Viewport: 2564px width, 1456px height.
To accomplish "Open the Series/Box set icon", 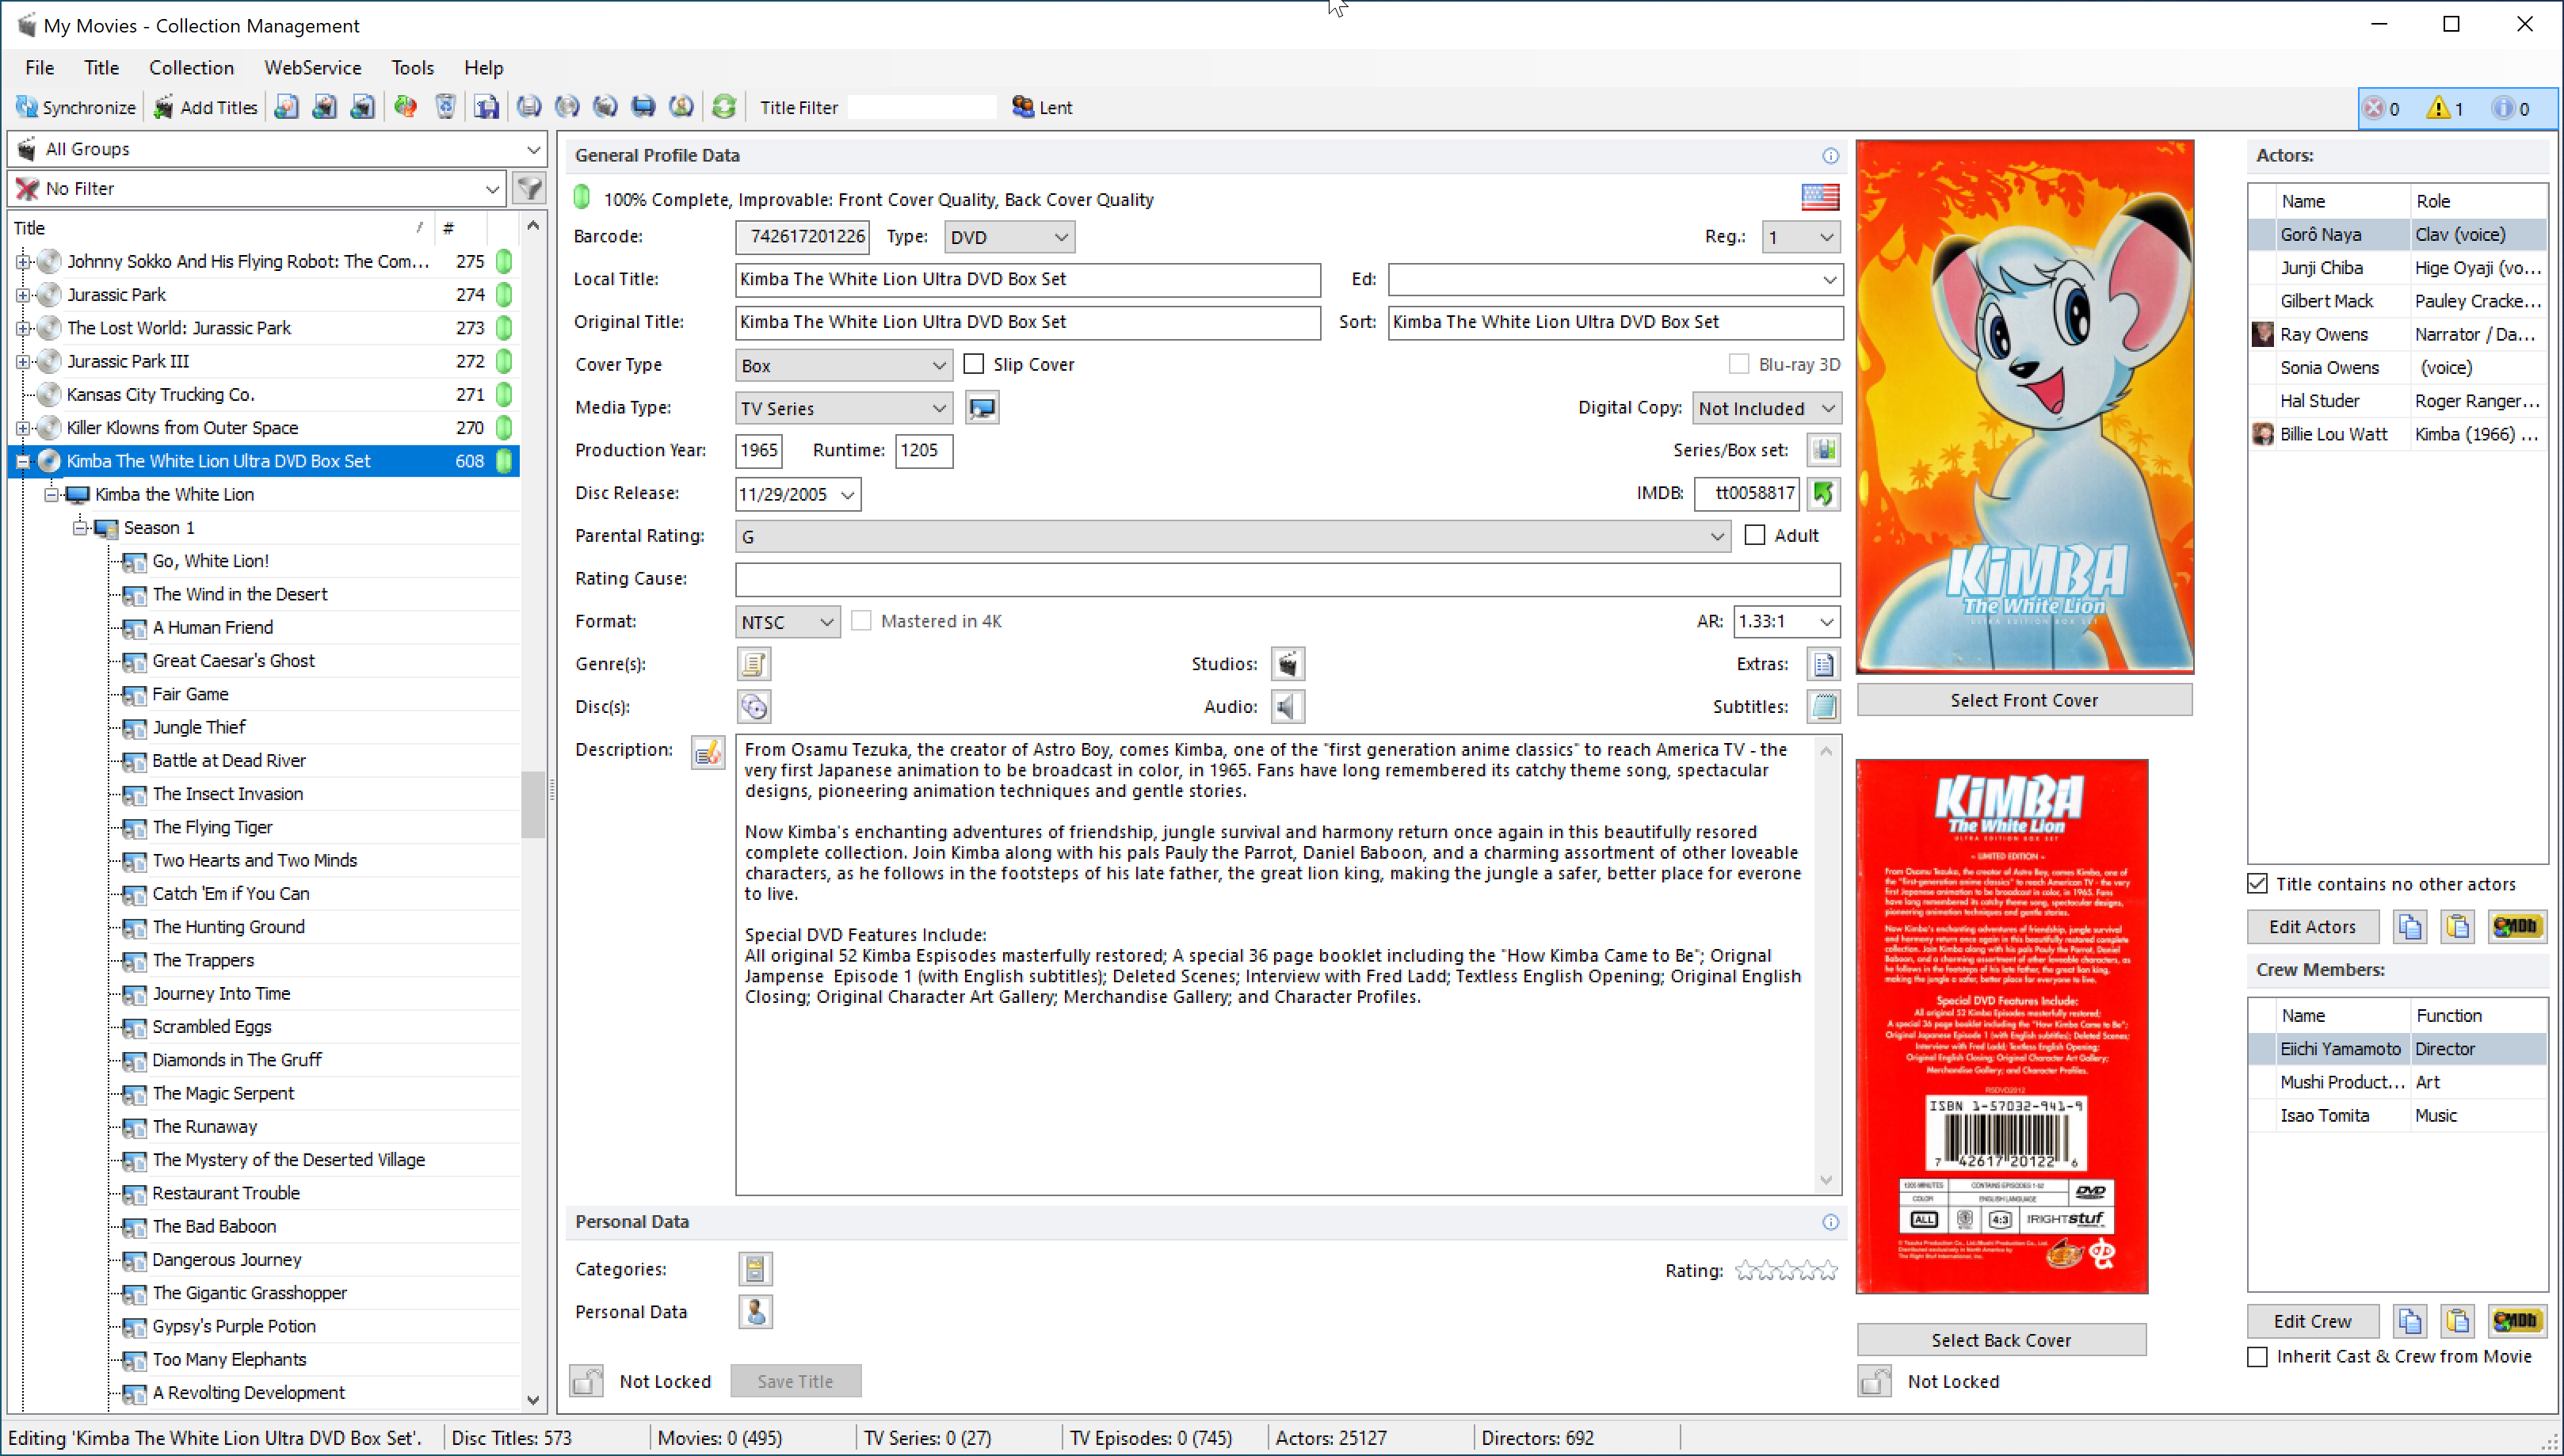I will (1823, 450).
